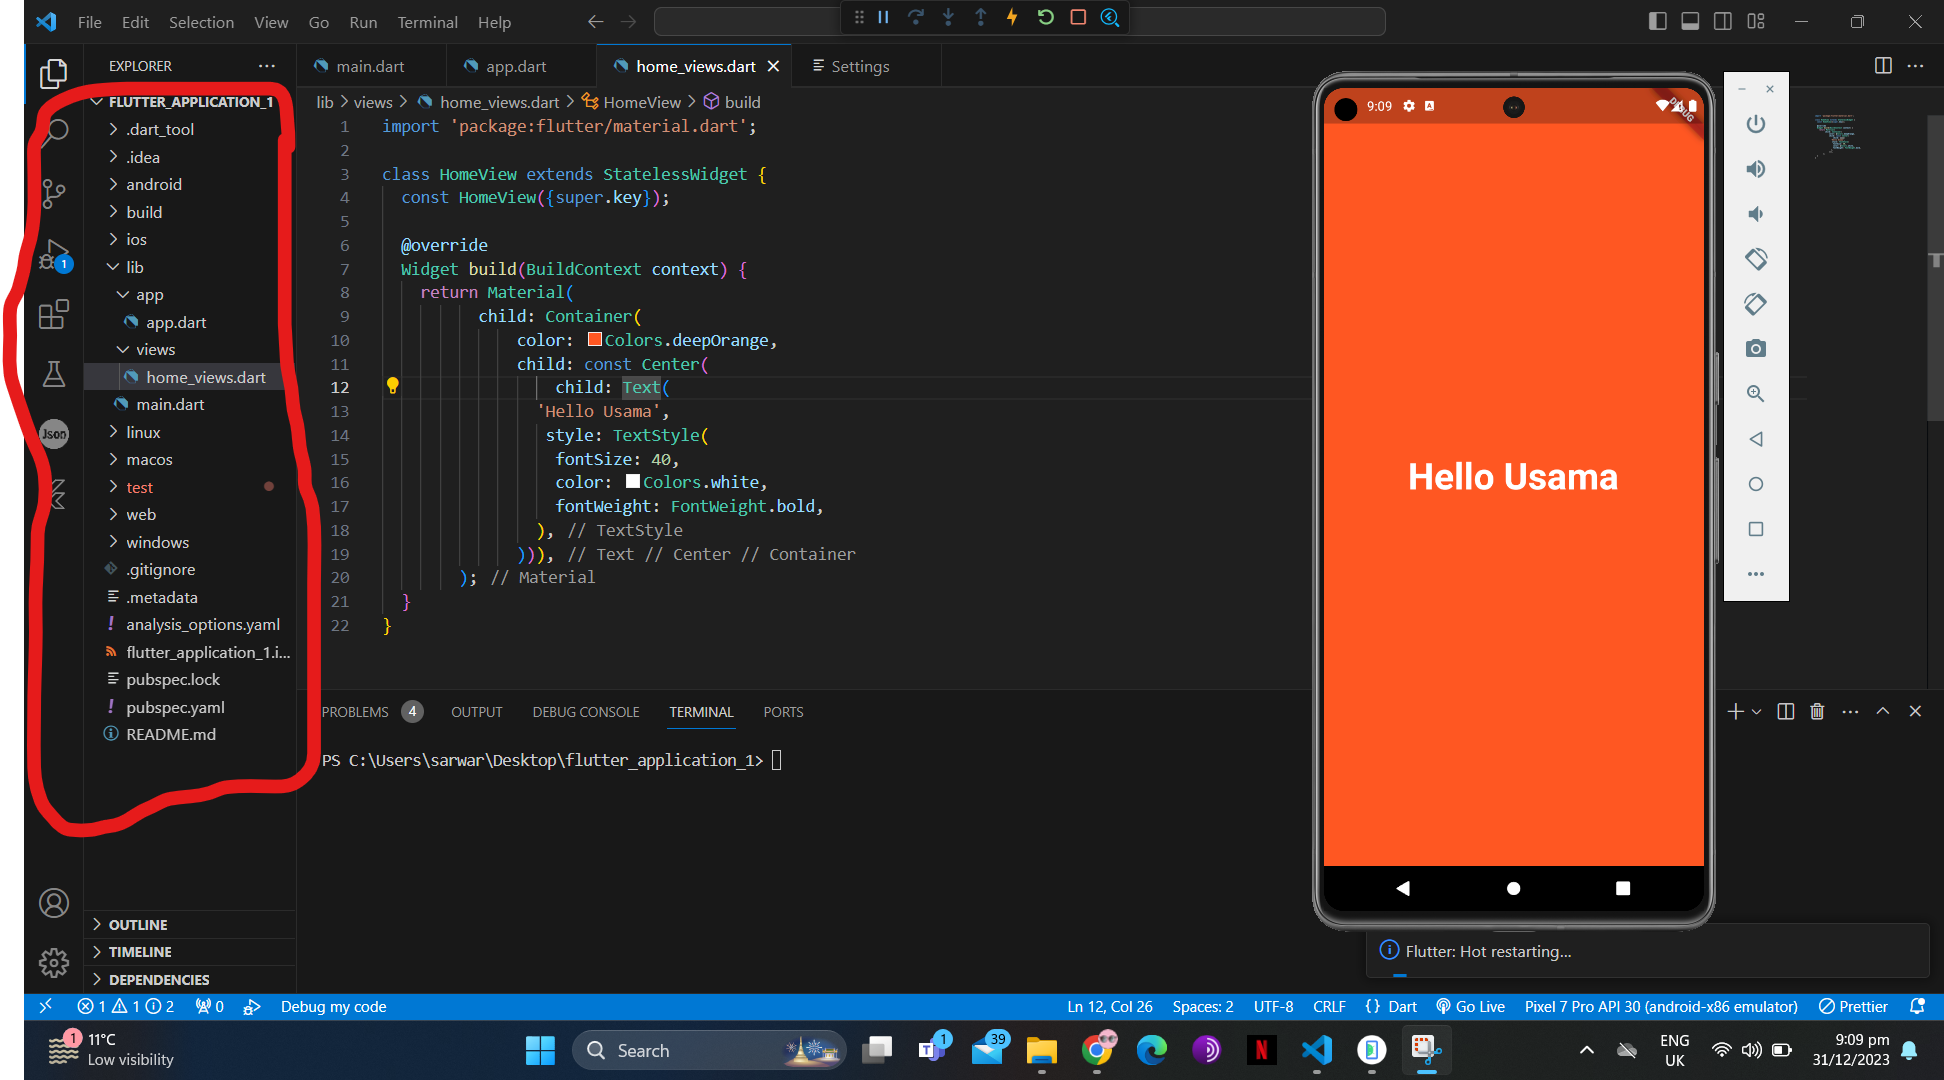
Task: Kill the terminal with trash icon
Action: 1817,711
